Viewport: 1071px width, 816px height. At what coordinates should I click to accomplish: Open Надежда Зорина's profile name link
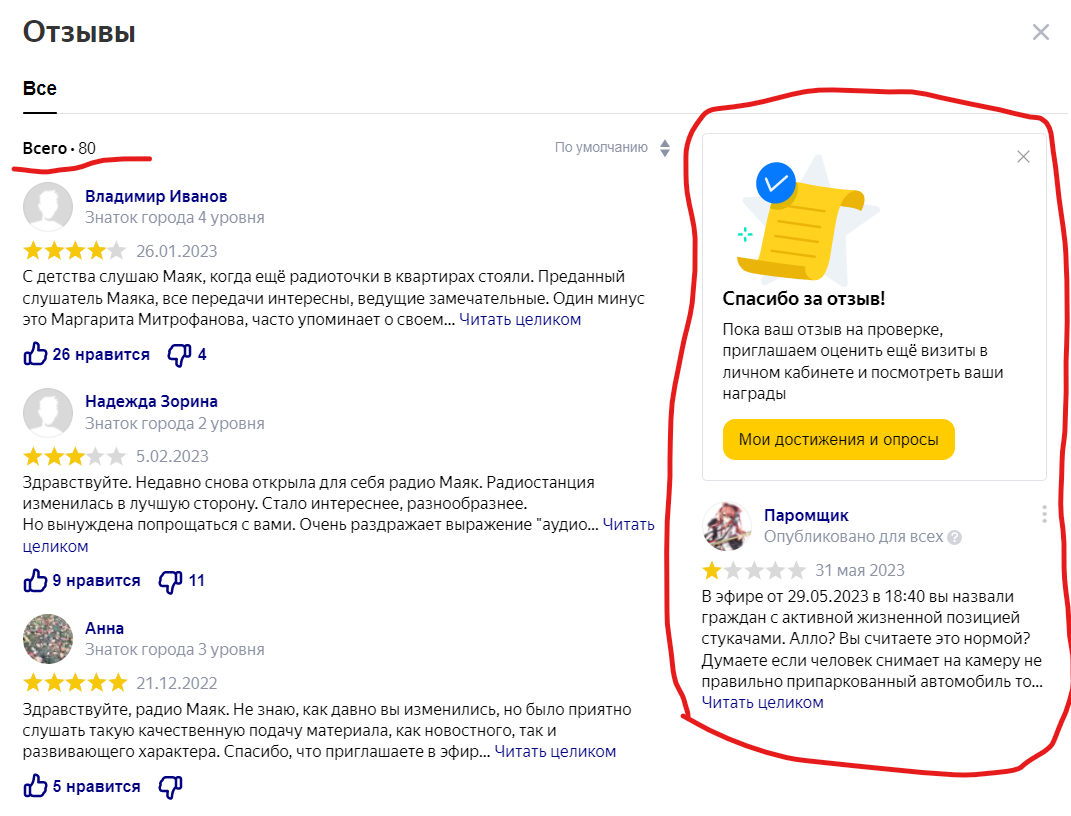(x=151, y=402)
